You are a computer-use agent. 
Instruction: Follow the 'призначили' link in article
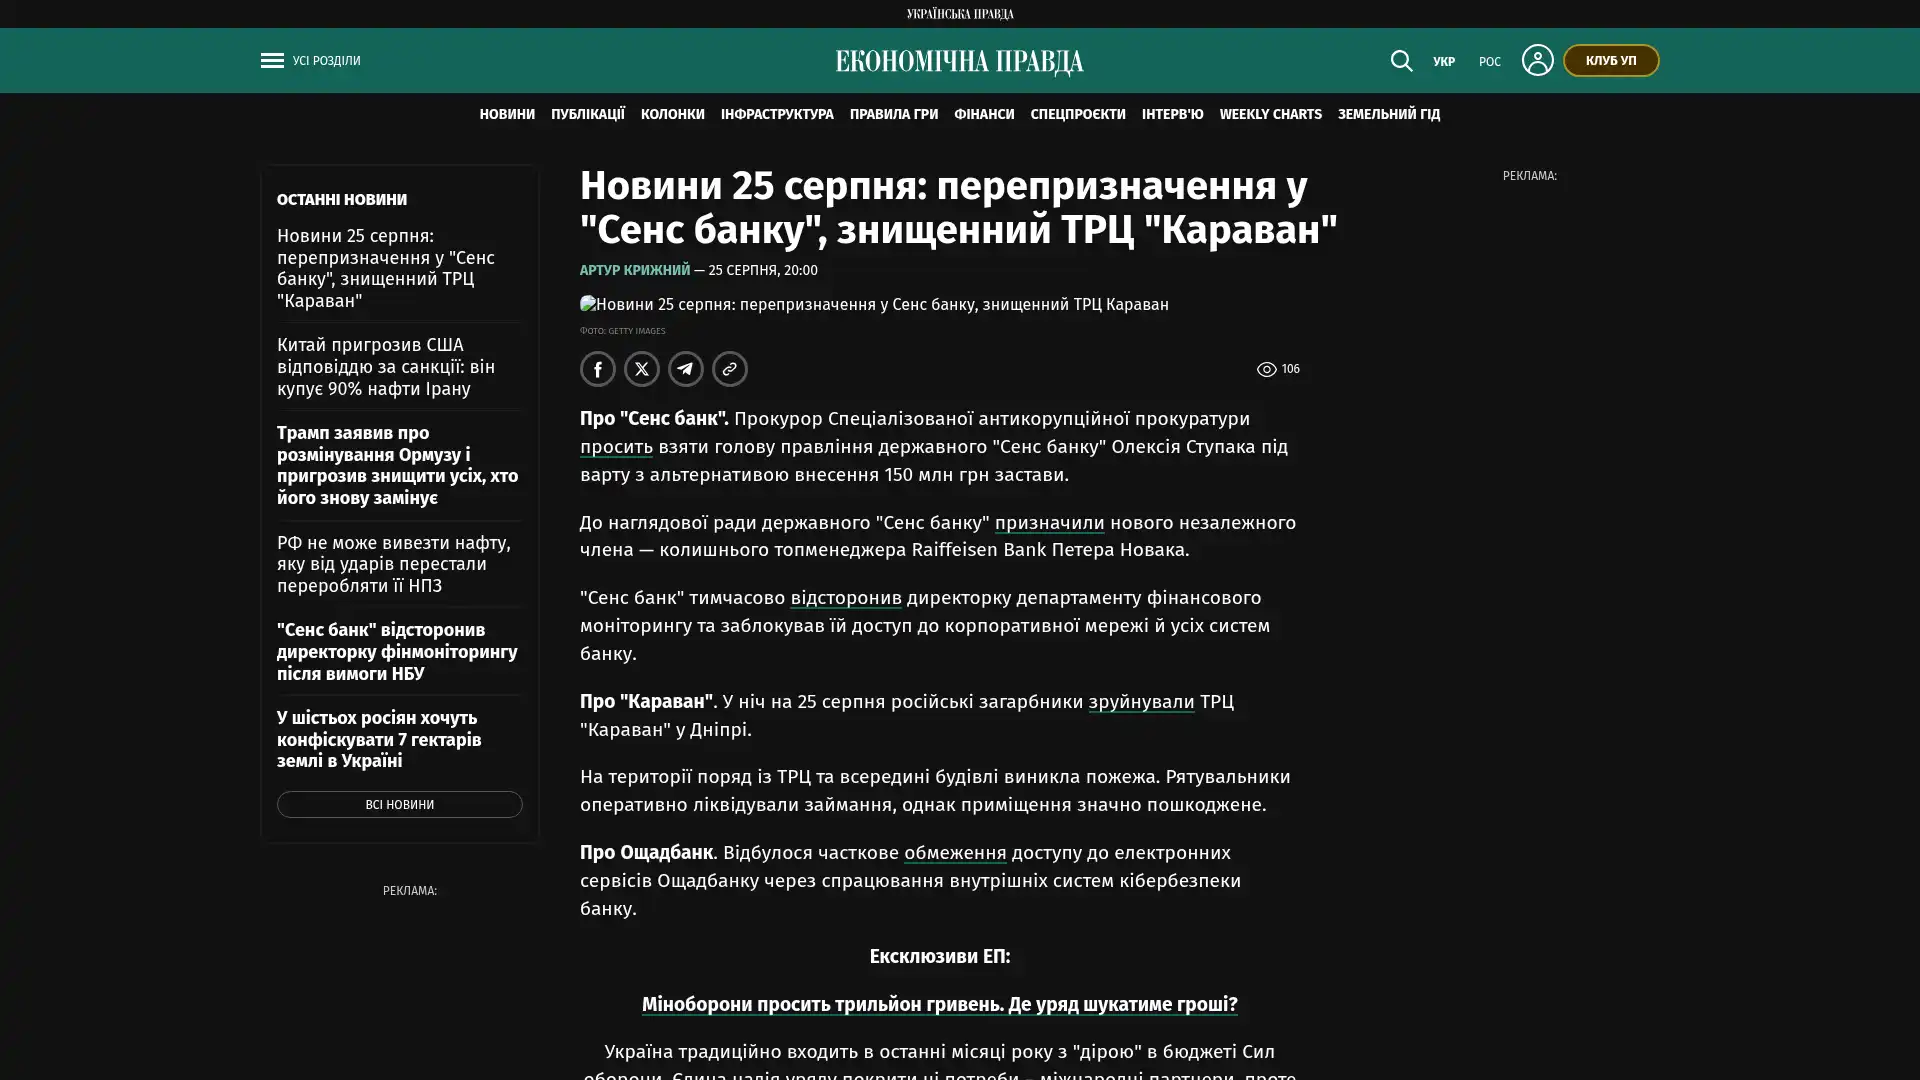point(1050,523)
